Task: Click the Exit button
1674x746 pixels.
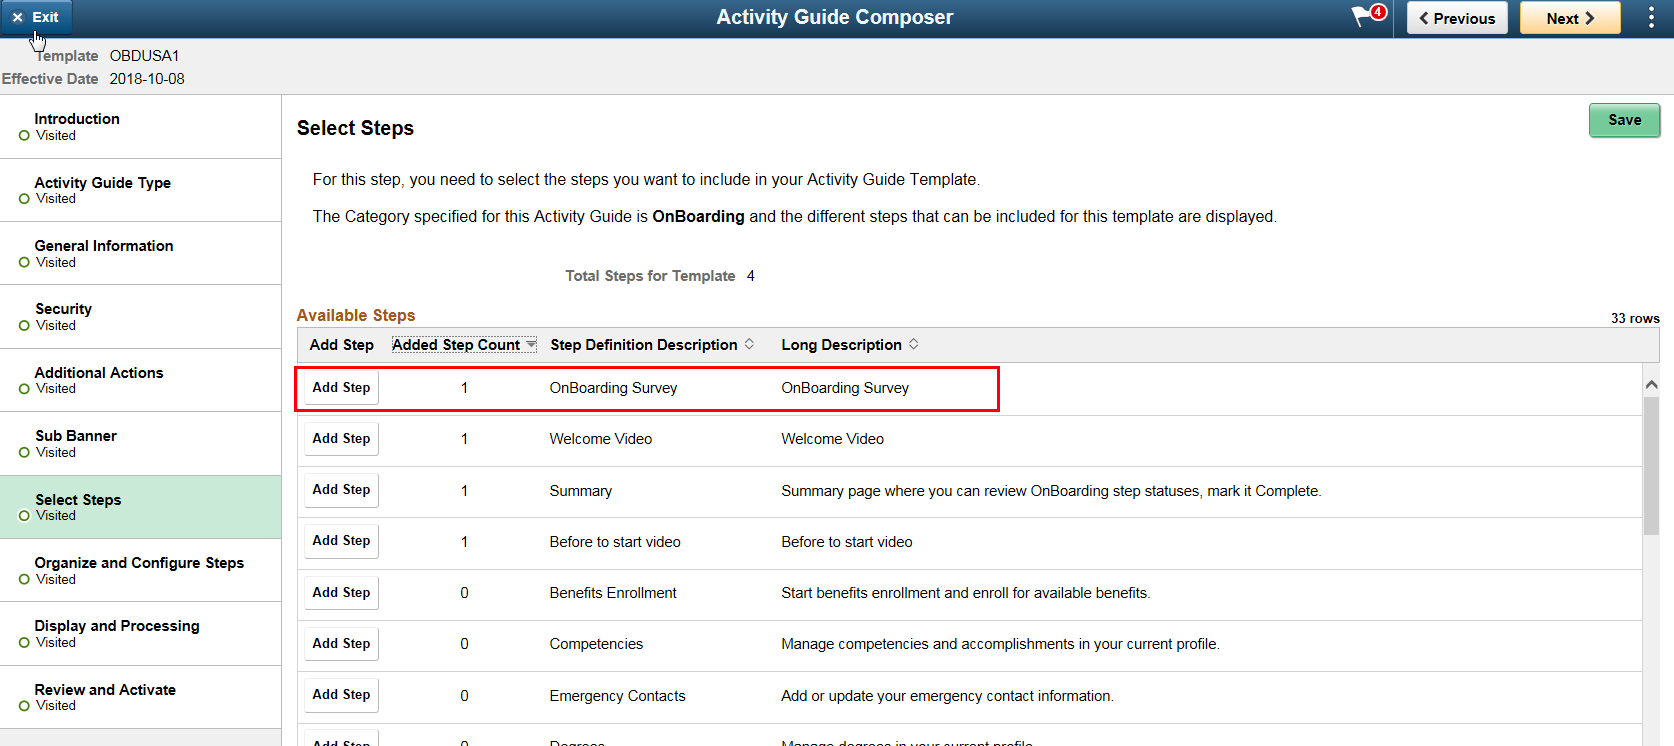Action: [x=36, y=17]
